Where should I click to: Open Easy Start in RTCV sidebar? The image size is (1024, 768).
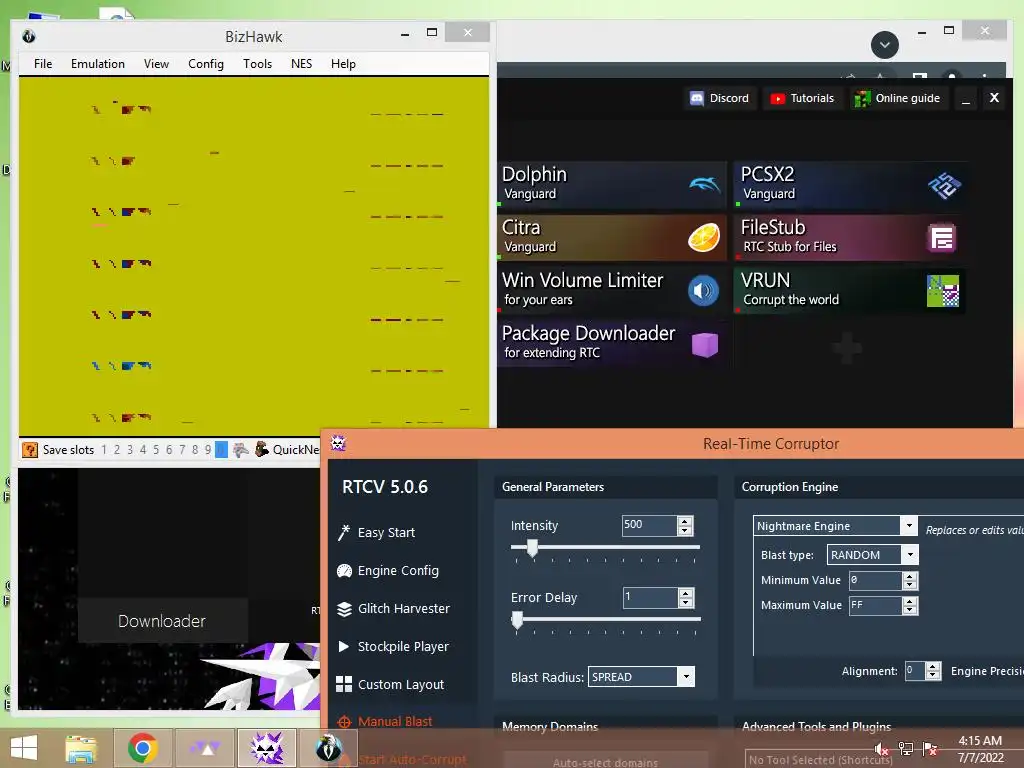pos(376,533)
